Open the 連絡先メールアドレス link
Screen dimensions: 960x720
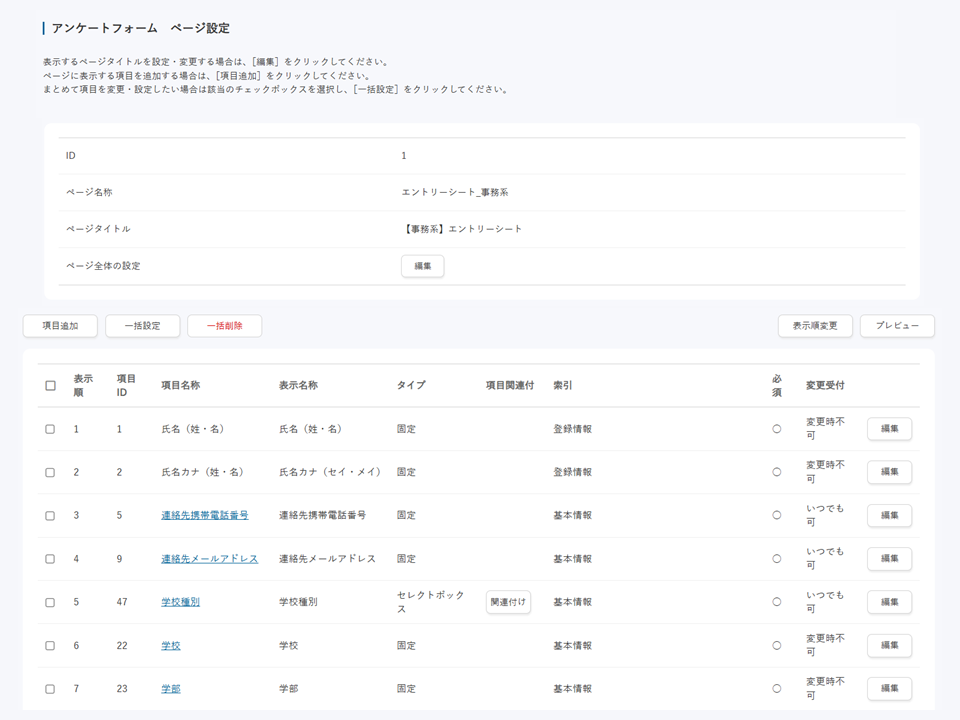[x=209, y=559]
